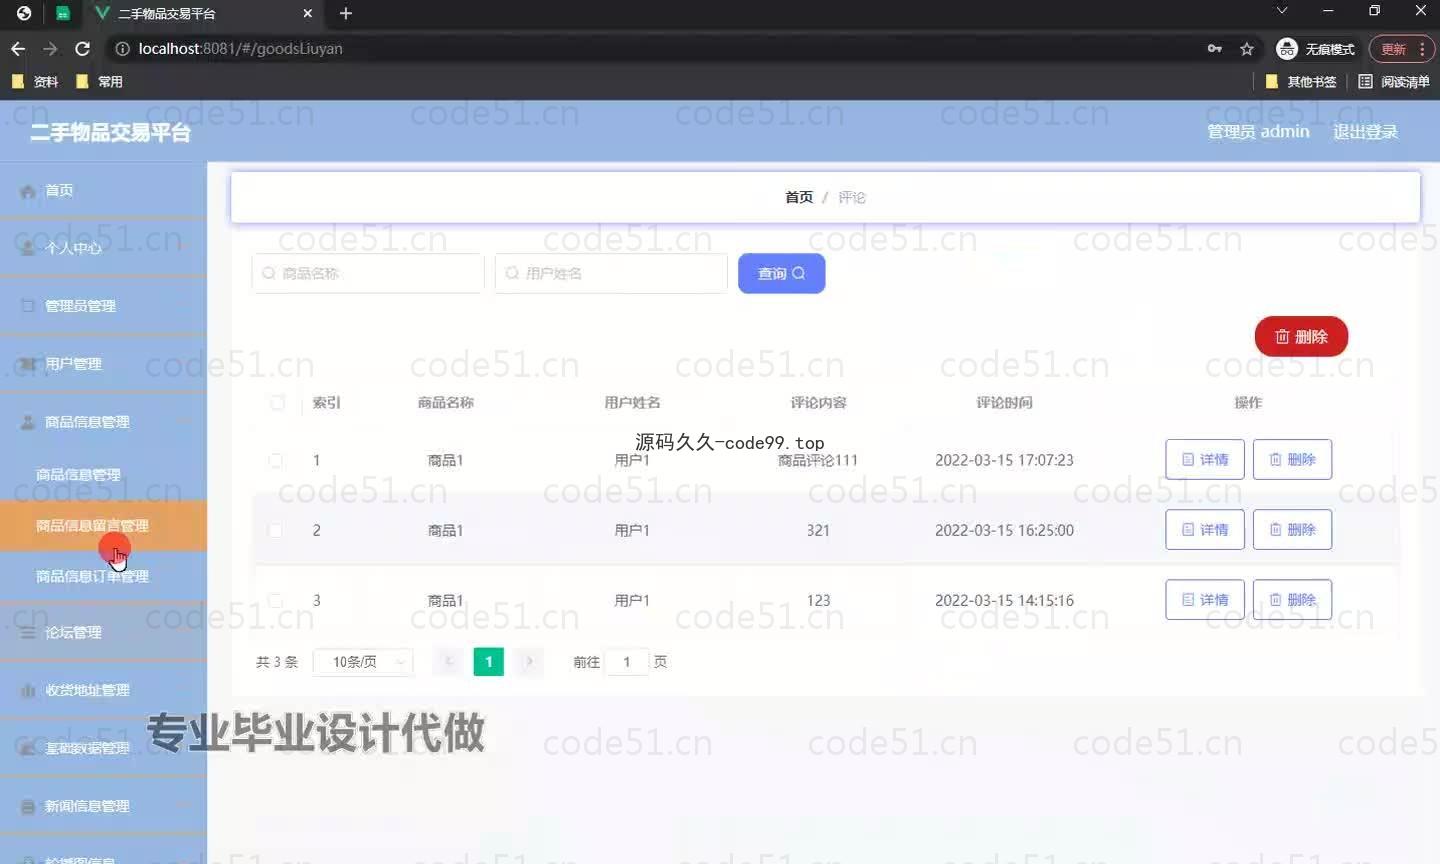Open new browser tab with plus icon
The image size is (1440, 864).
[x=346, y=13]
